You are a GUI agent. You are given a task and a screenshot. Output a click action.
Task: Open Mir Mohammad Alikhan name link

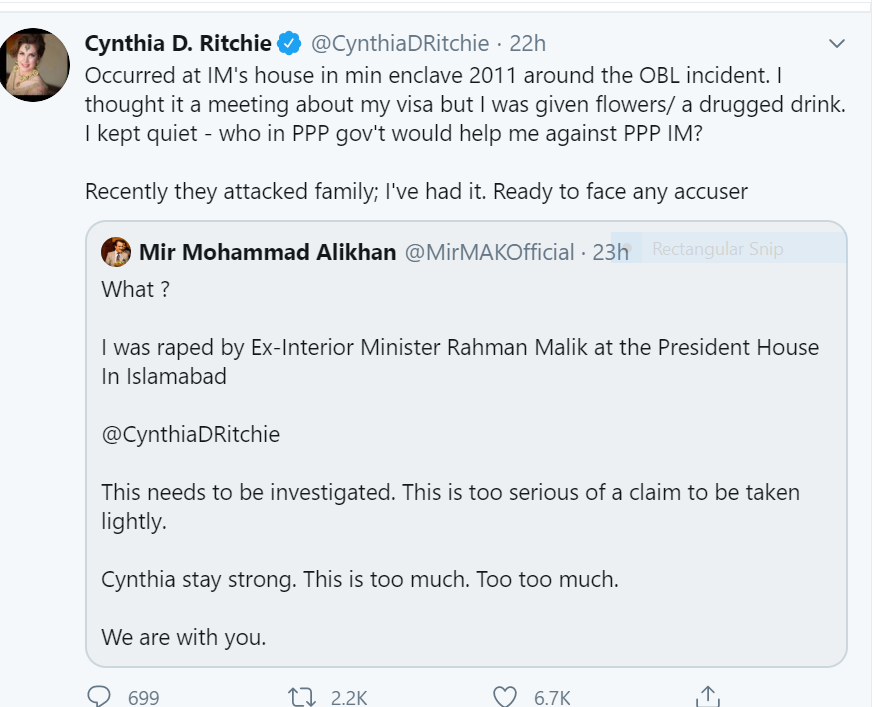[268, 252]
